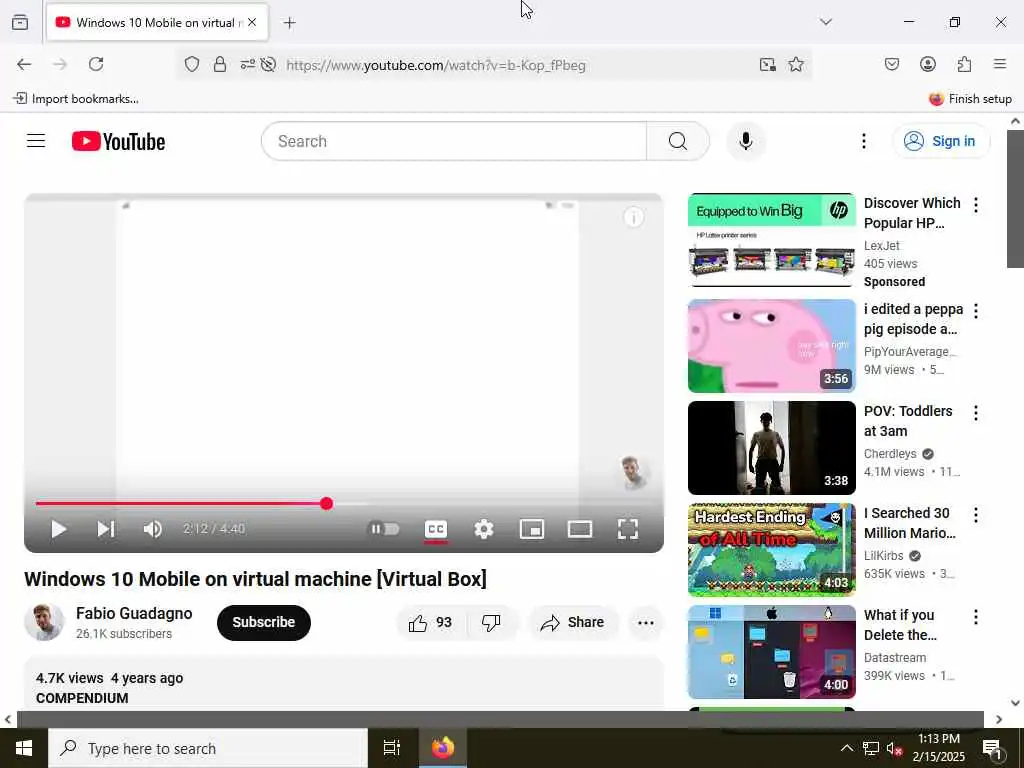Open the What if you Delete video
The image size is (1024, 768).
click(771, 652)
